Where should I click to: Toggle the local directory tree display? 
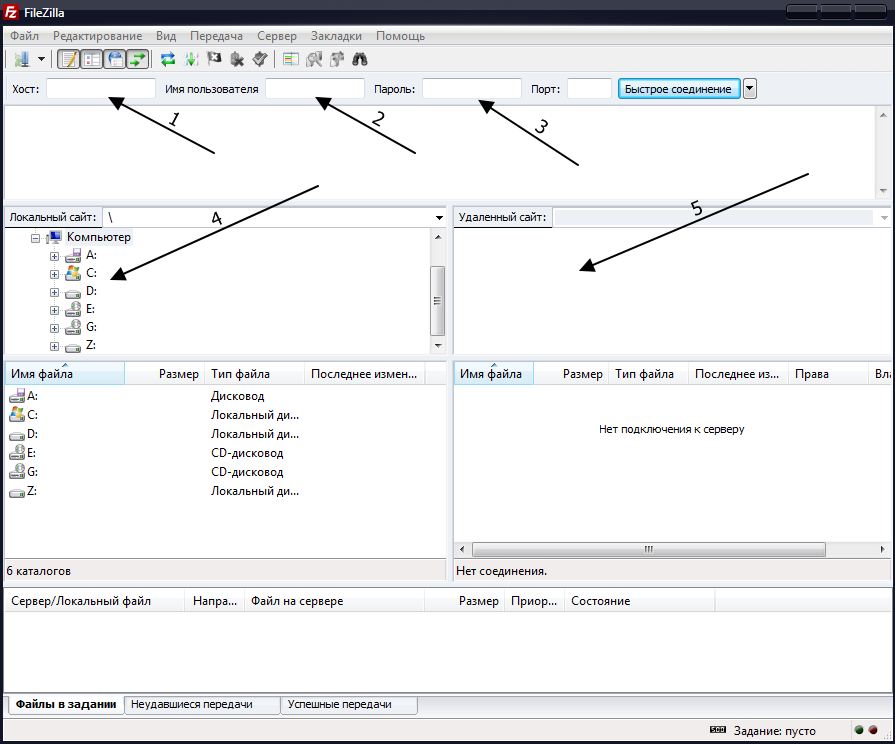pyautogui.click(x=92, y=59)
